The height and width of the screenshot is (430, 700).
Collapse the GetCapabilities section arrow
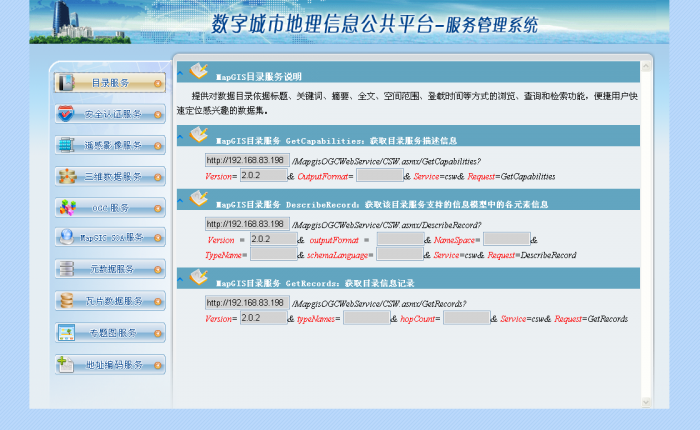click(180, 140)
